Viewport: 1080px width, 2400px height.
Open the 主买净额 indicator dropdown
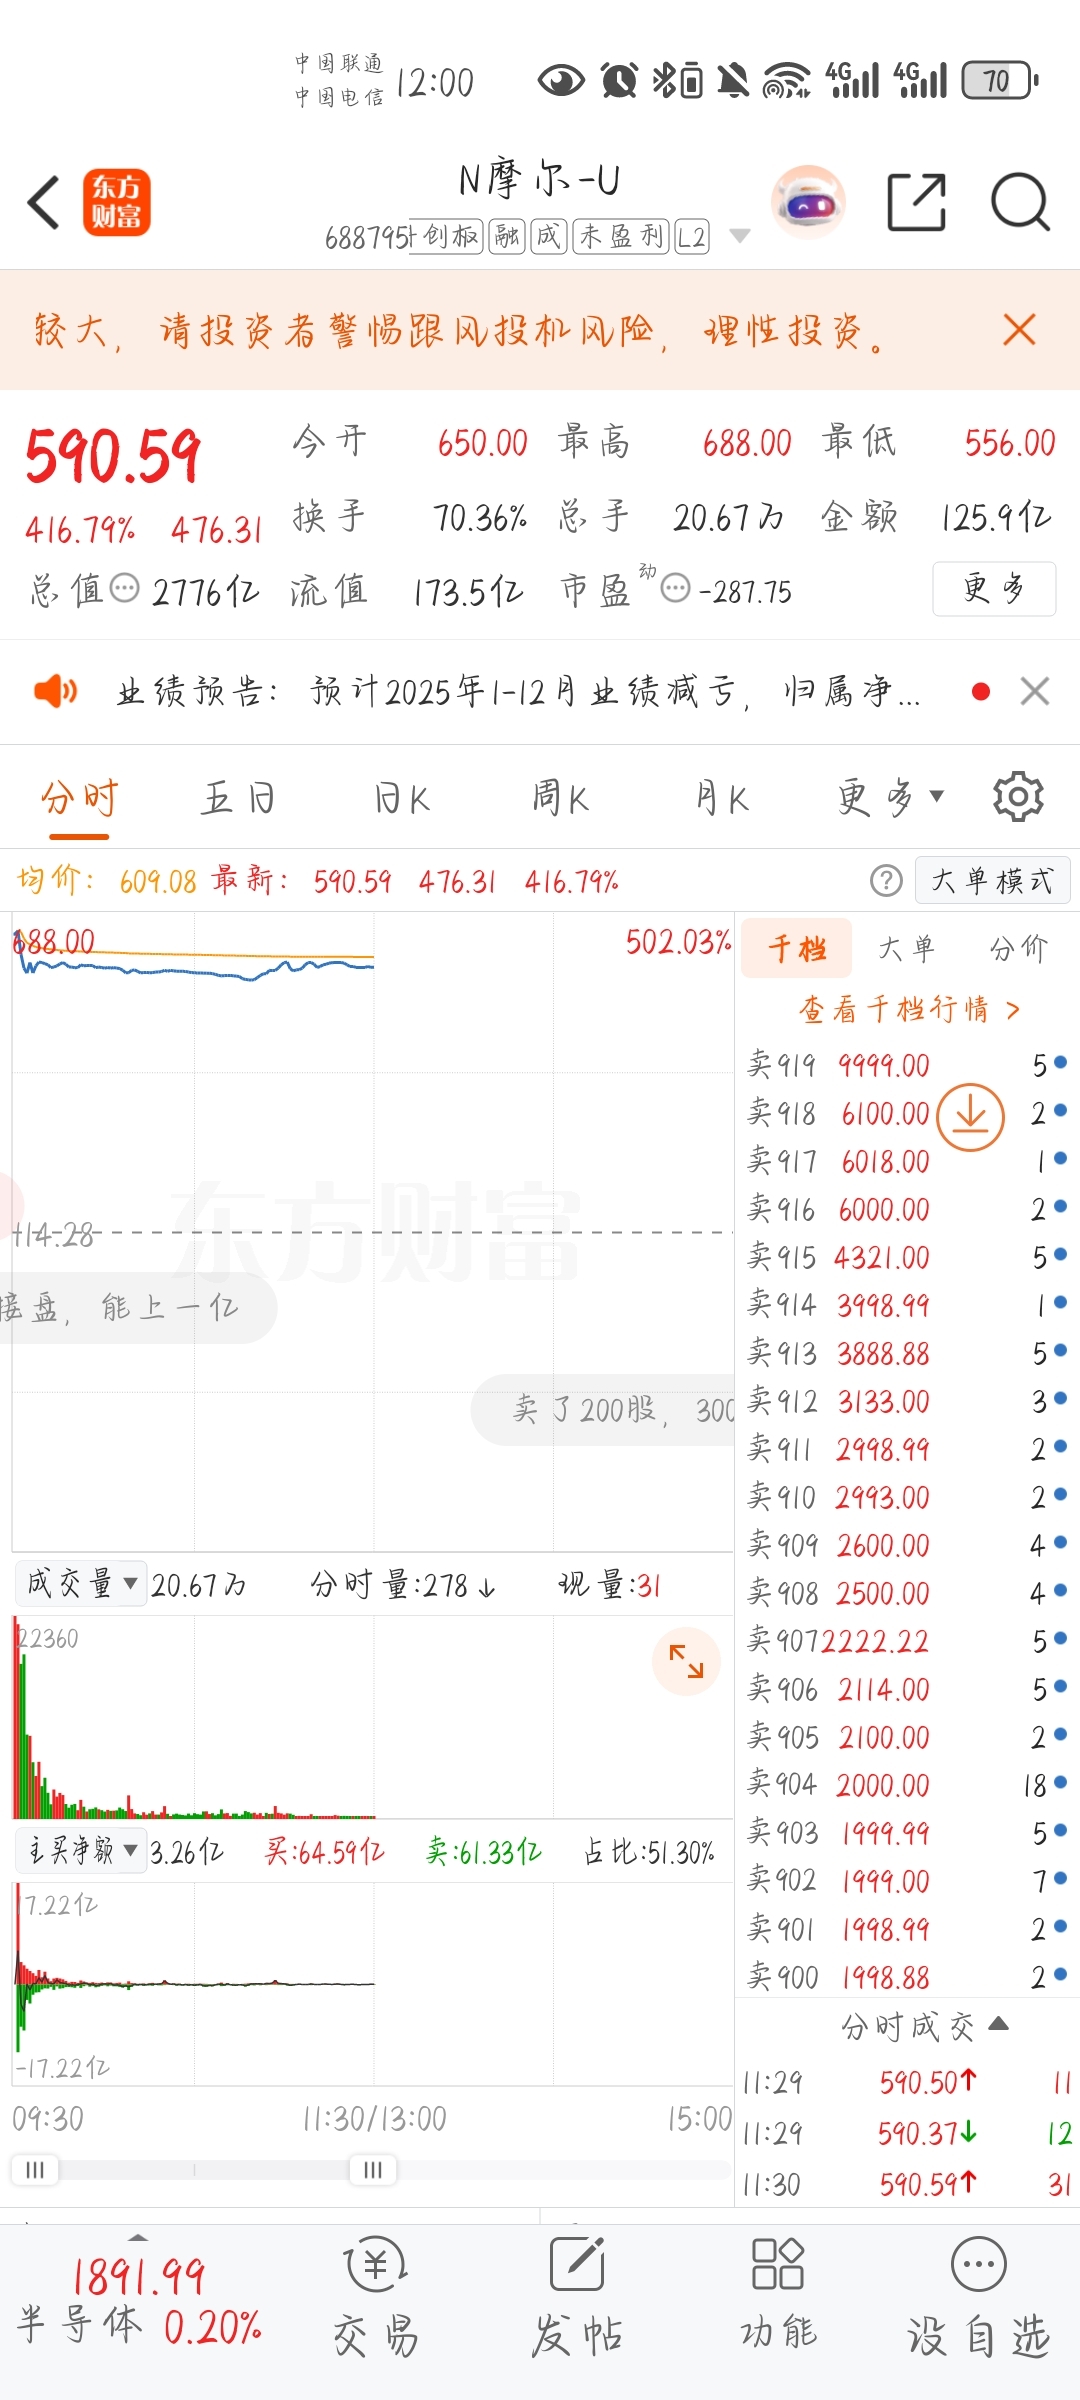[x=82, y=1851]
